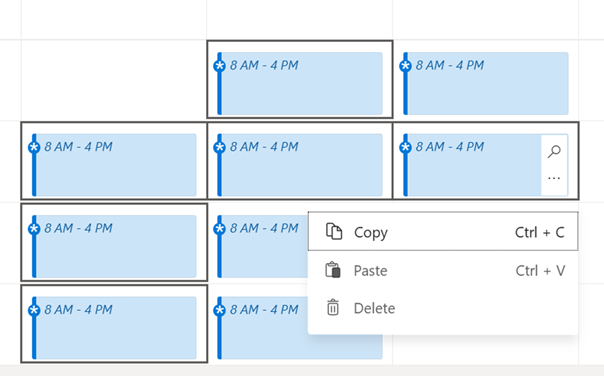Select first-column booking in second row

[114, 165]
